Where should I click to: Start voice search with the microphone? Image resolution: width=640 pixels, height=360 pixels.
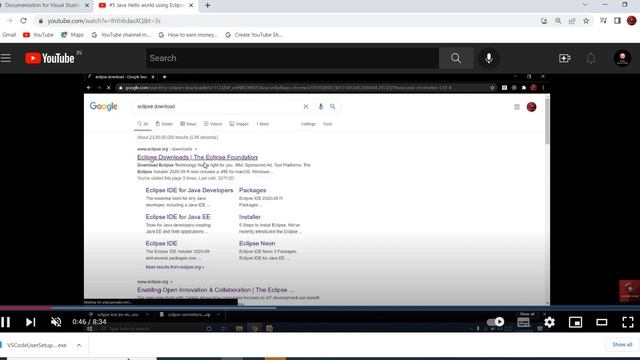point(489,58)
